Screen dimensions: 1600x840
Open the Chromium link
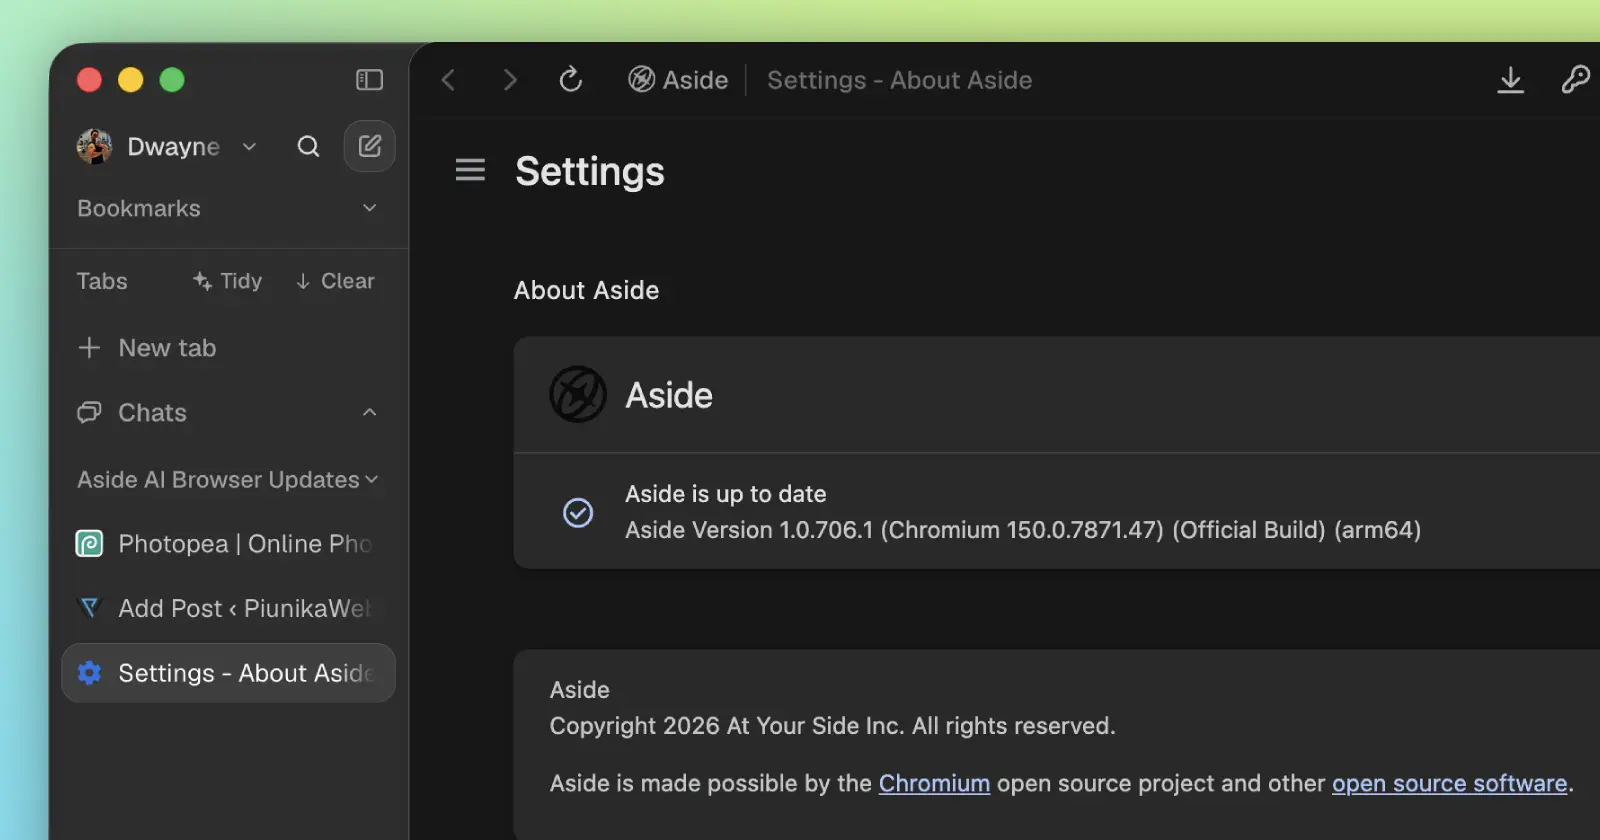(934, 783)
